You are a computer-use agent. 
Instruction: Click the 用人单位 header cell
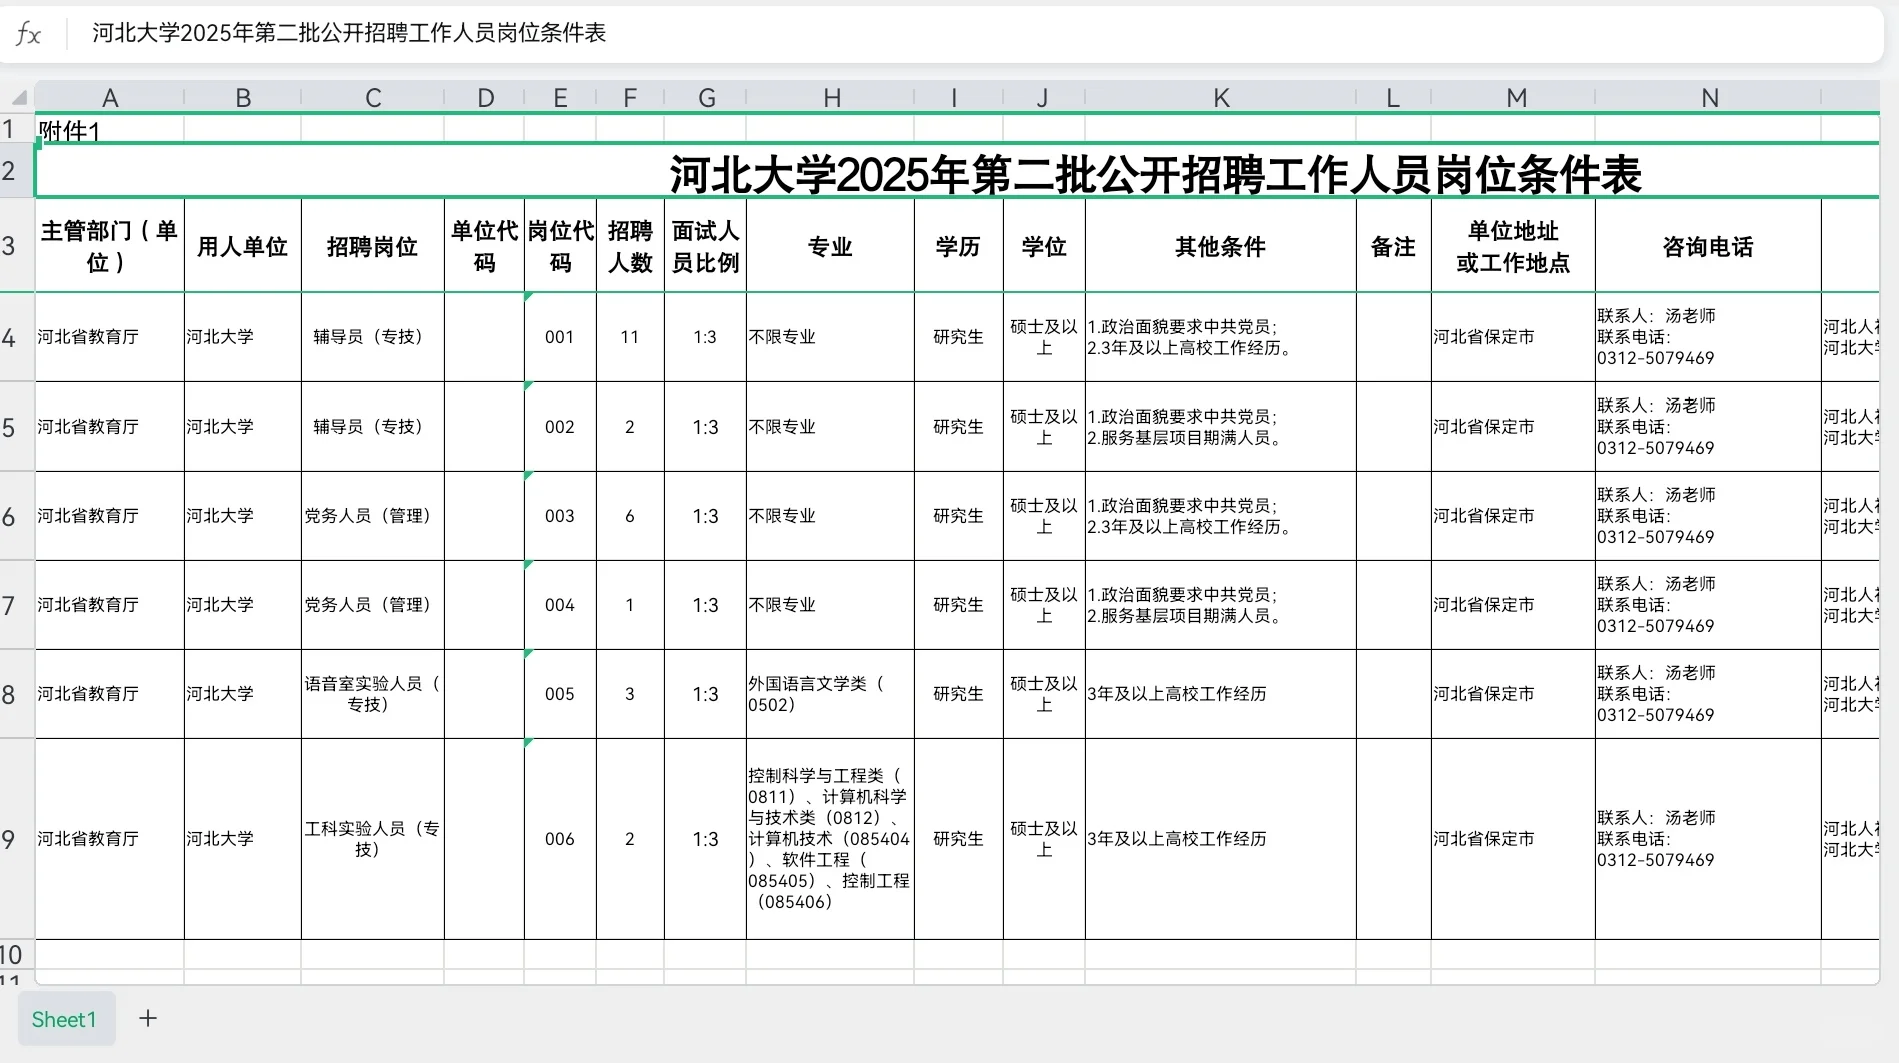(x=243, y=246)
